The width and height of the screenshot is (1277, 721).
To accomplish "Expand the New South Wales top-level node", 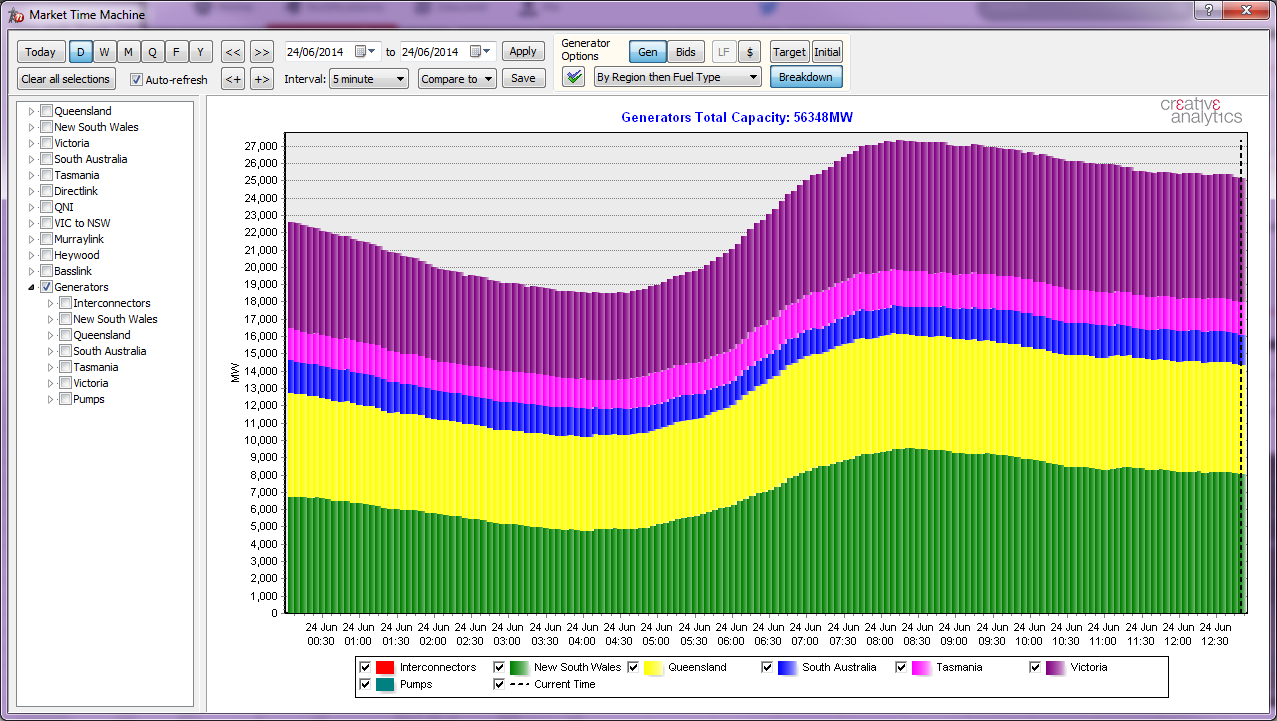I will tap(31, 127).
